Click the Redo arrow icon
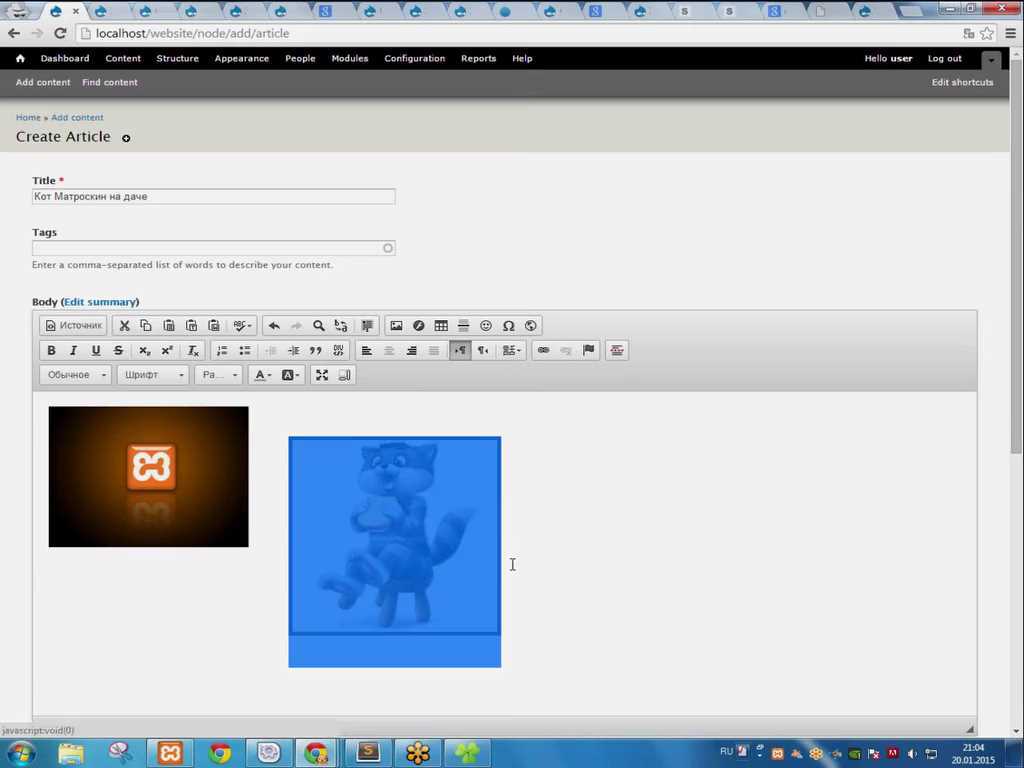The height and width of the screenshot is (768, 1024). click(x=296, y=325)
